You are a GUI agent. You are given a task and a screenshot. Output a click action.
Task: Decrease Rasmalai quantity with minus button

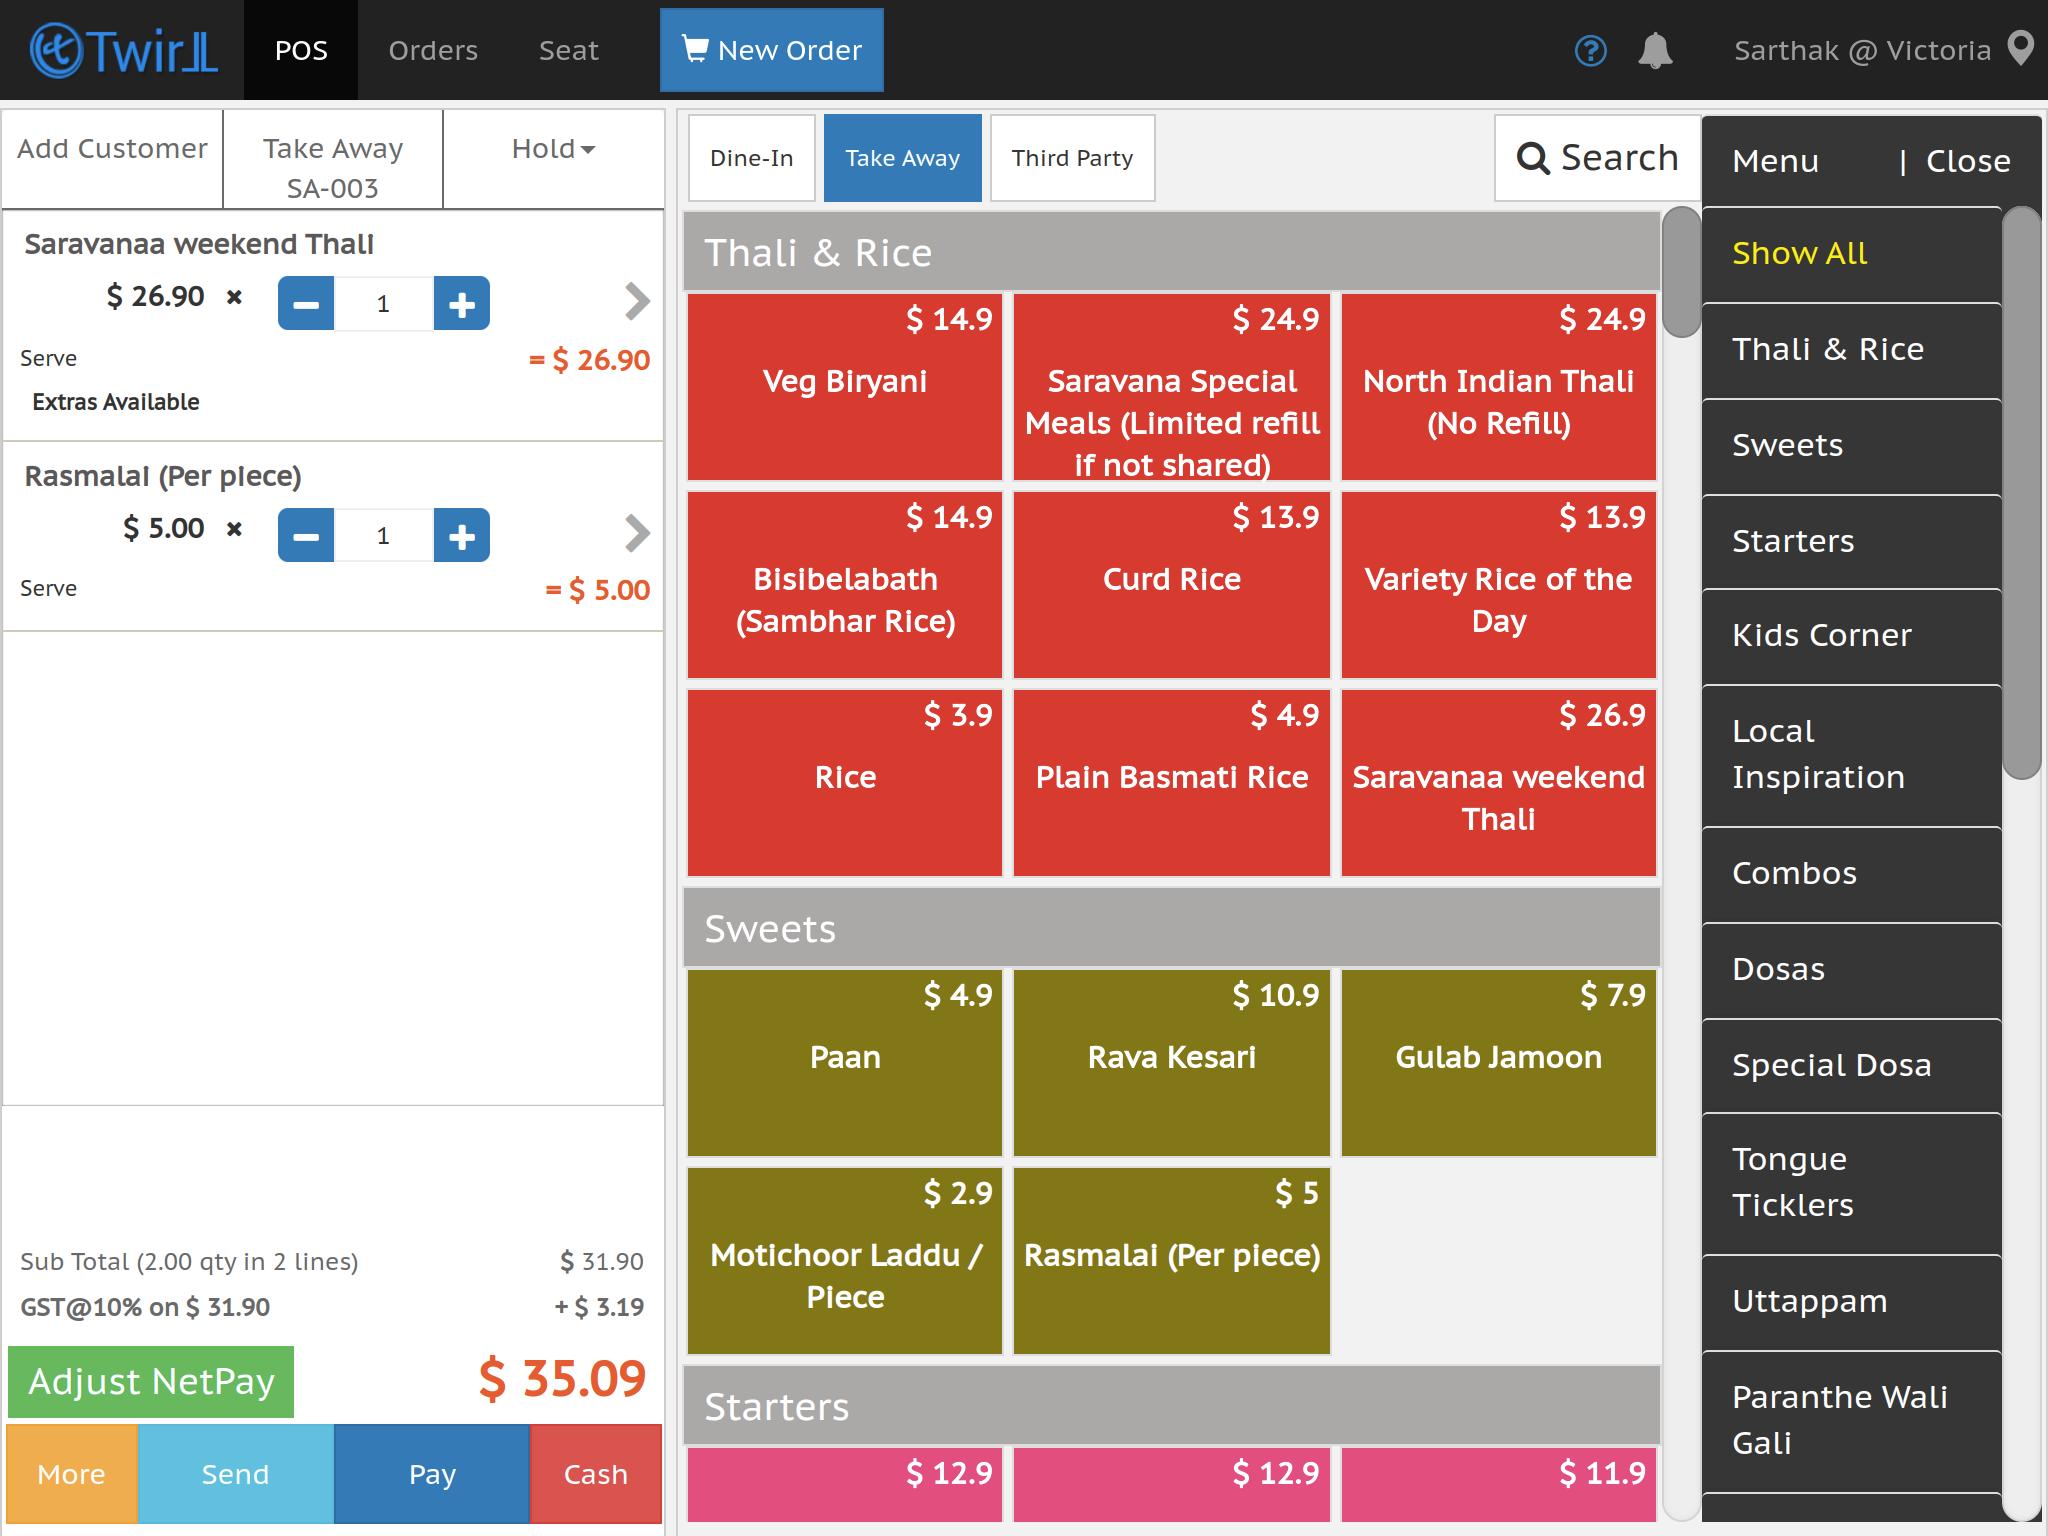306,536
